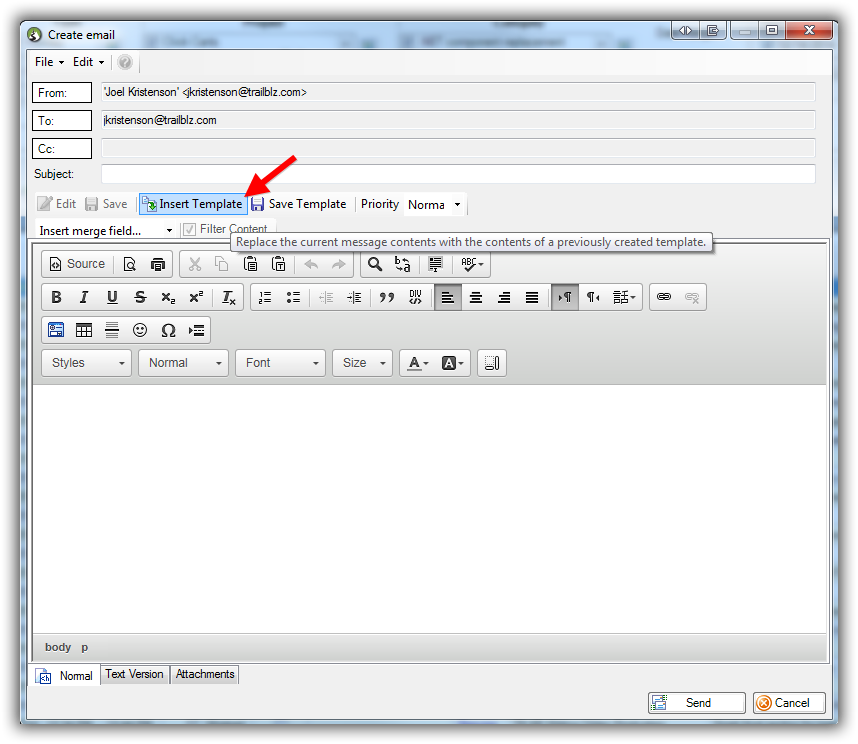
Task: Insert a smiley emoticon
Action: coord(140,330)
